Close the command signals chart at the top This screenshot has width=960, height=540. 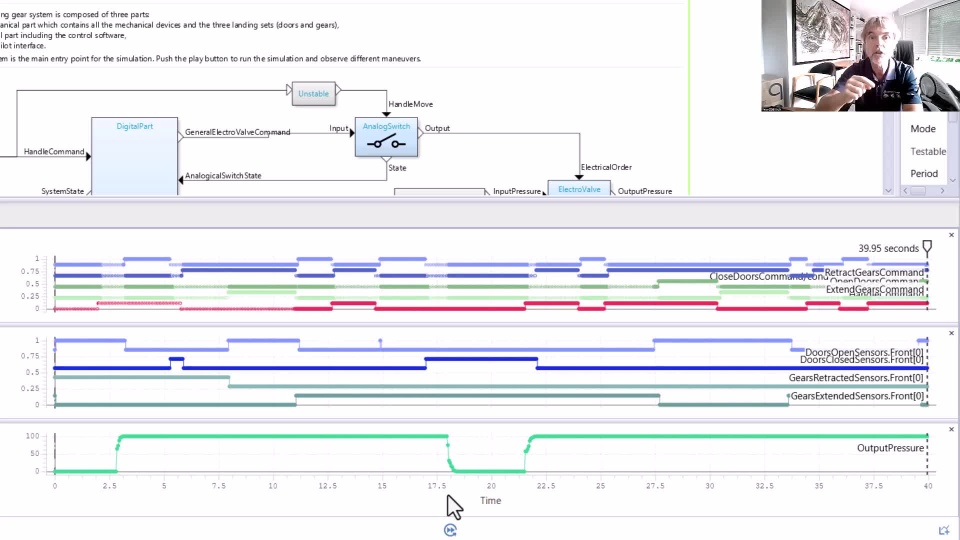coord(951,235)
